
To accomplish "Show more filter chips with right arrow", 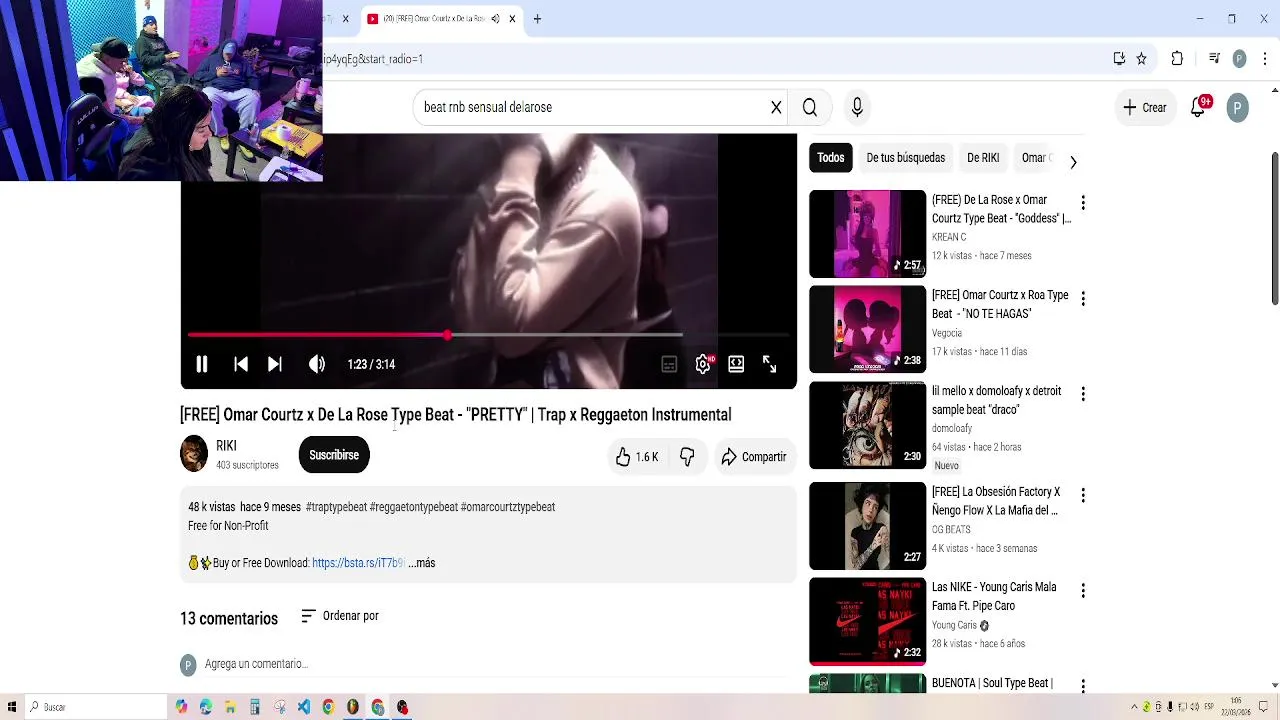I will pyautogui.click(x=1073, y=162).
